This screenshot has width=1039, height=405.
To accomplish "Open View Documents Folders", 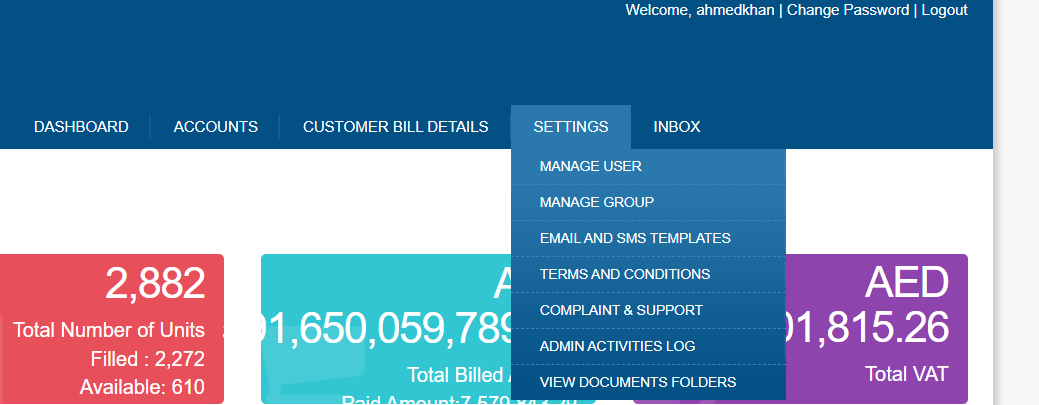I will (637, 382).
